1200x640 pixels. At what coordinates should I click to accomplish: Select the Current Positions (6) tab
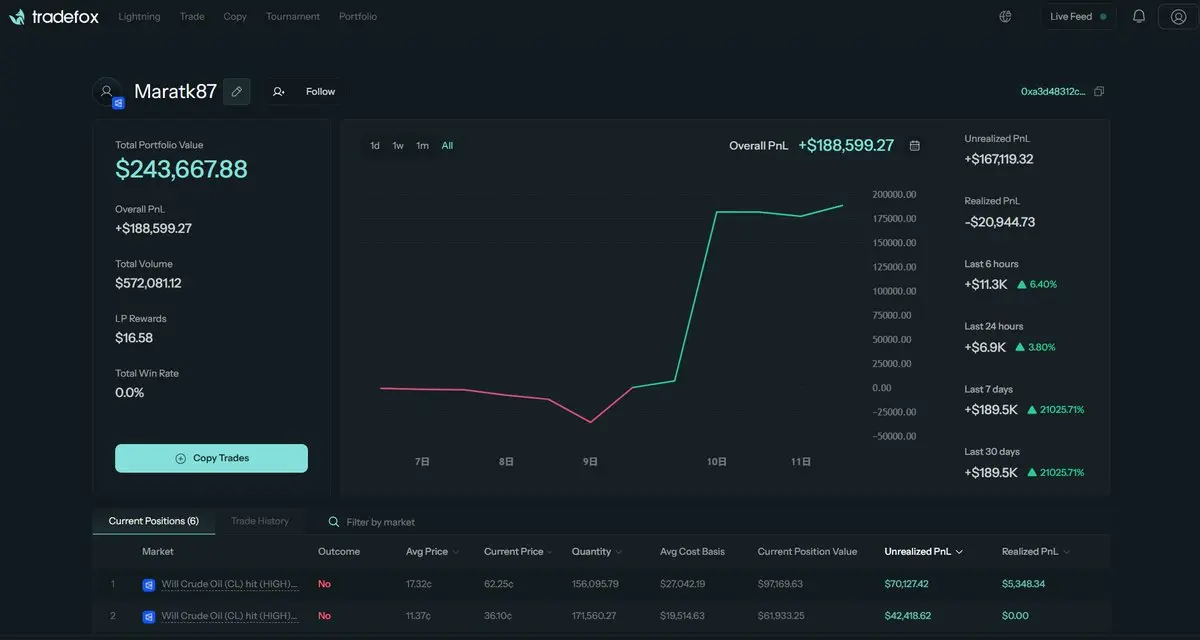pyautogui.click(x=154, y=521)
